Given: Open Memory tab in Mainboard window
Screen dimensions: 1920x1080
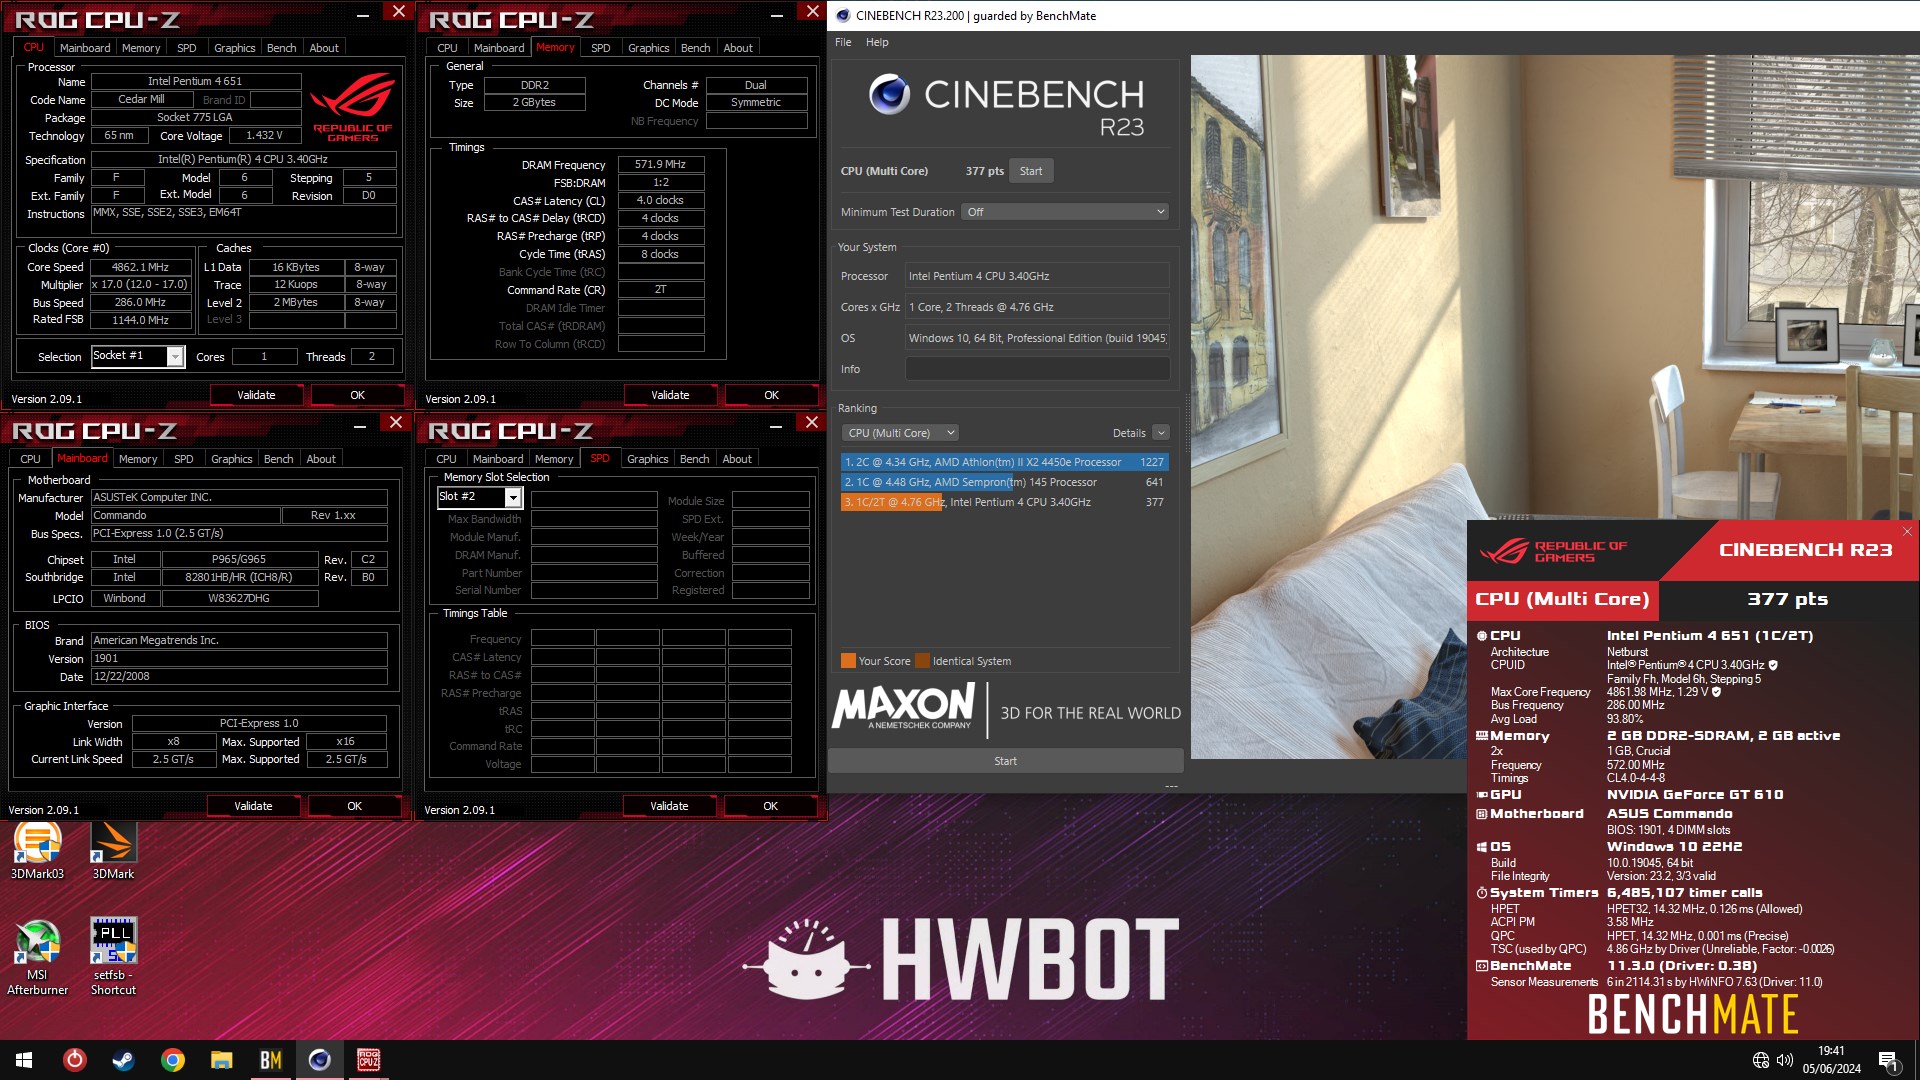Looking at the screenshot, I should click(x=138, y=459).
